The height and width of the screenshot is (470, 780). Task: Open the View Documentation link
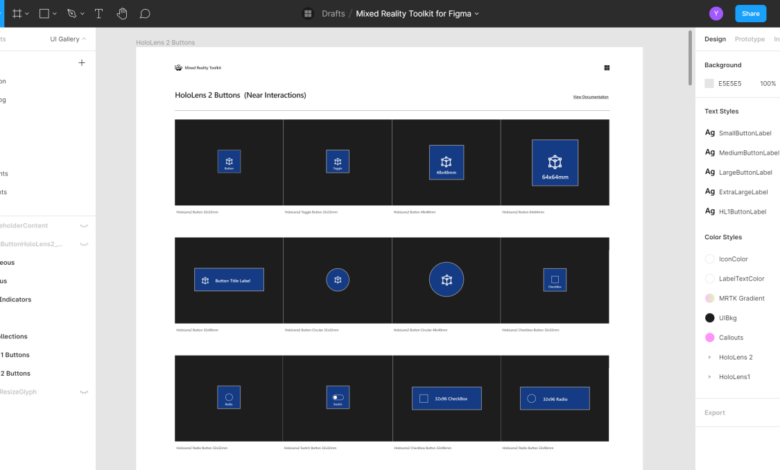point(590,97)
